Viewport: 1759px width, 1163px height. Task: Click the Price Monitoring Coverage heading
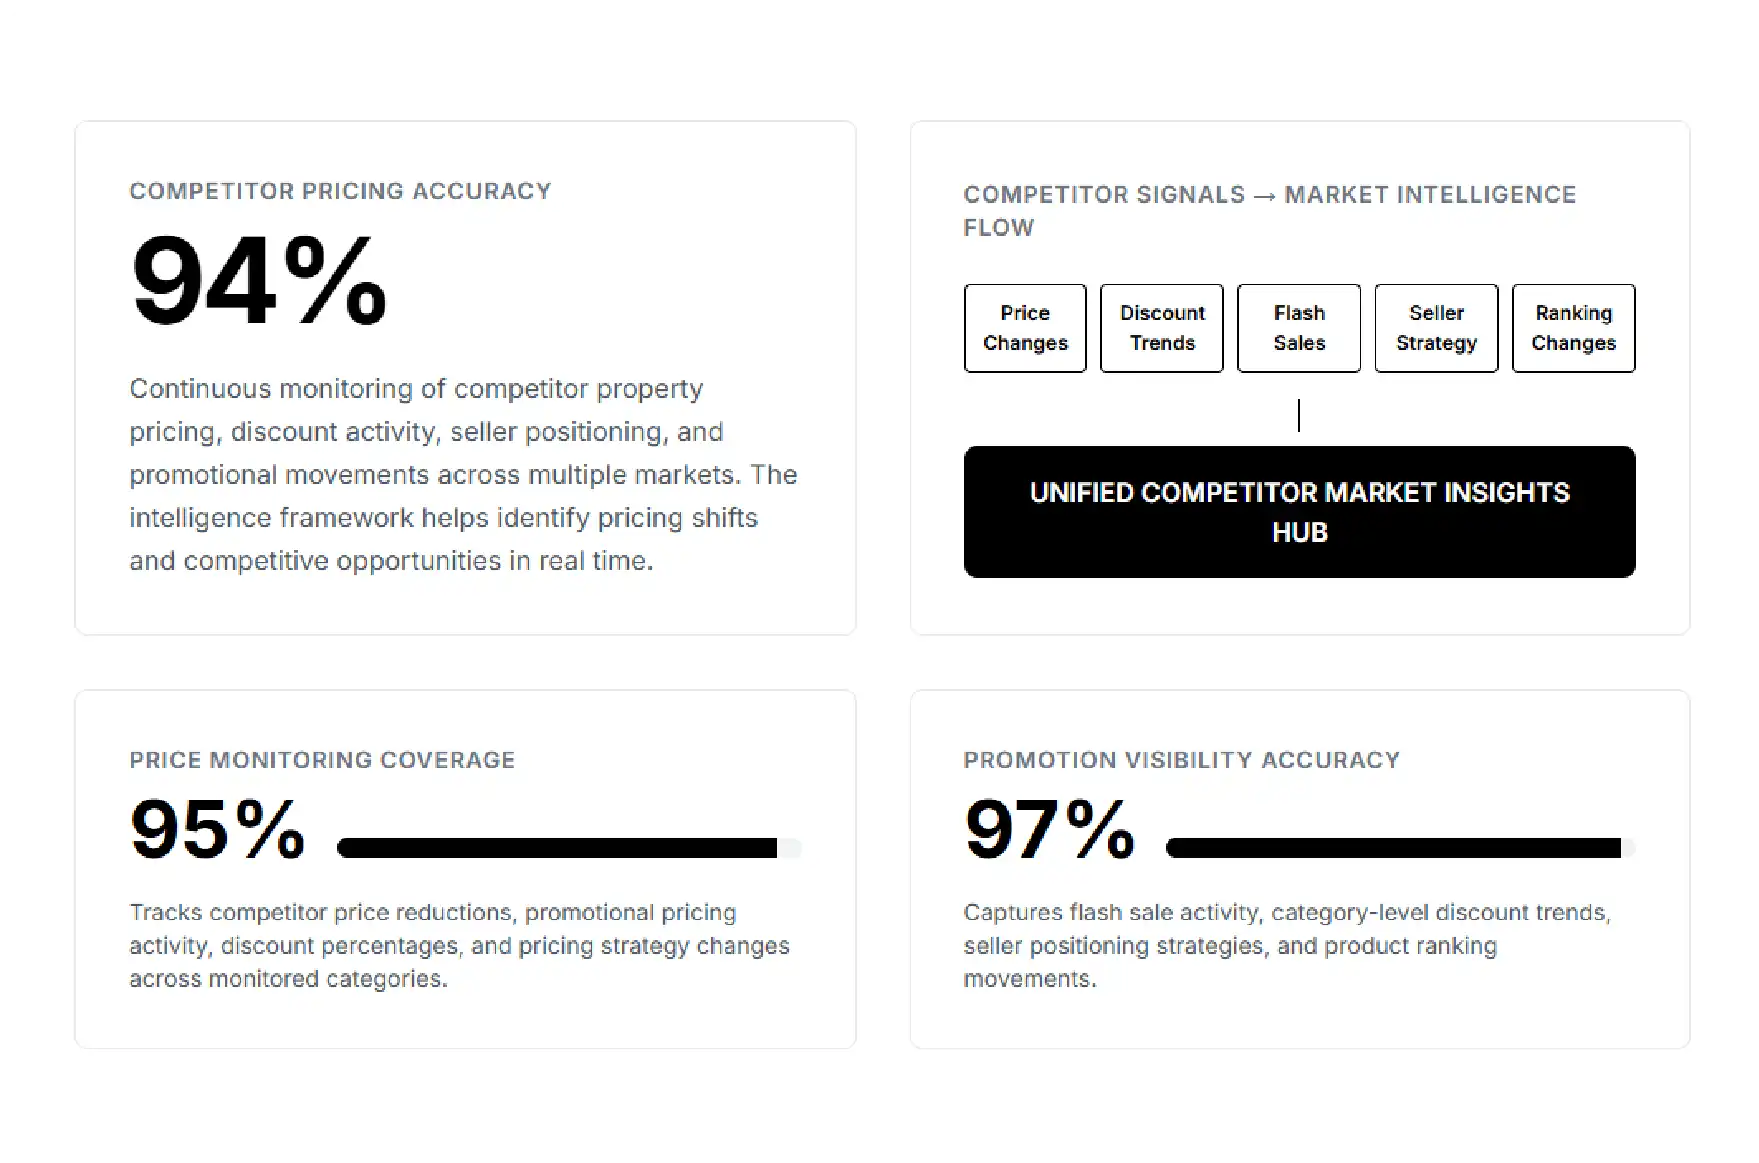coord(322,760)
